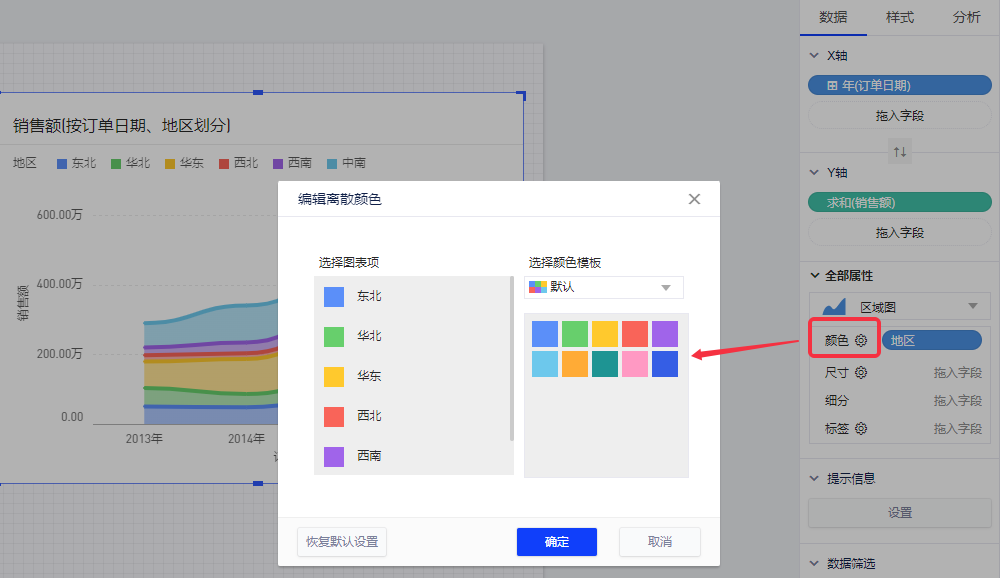Click the swap X/Y axis arrows icon
Viewport: 1000px width, 578px height.
pos(900,152)
